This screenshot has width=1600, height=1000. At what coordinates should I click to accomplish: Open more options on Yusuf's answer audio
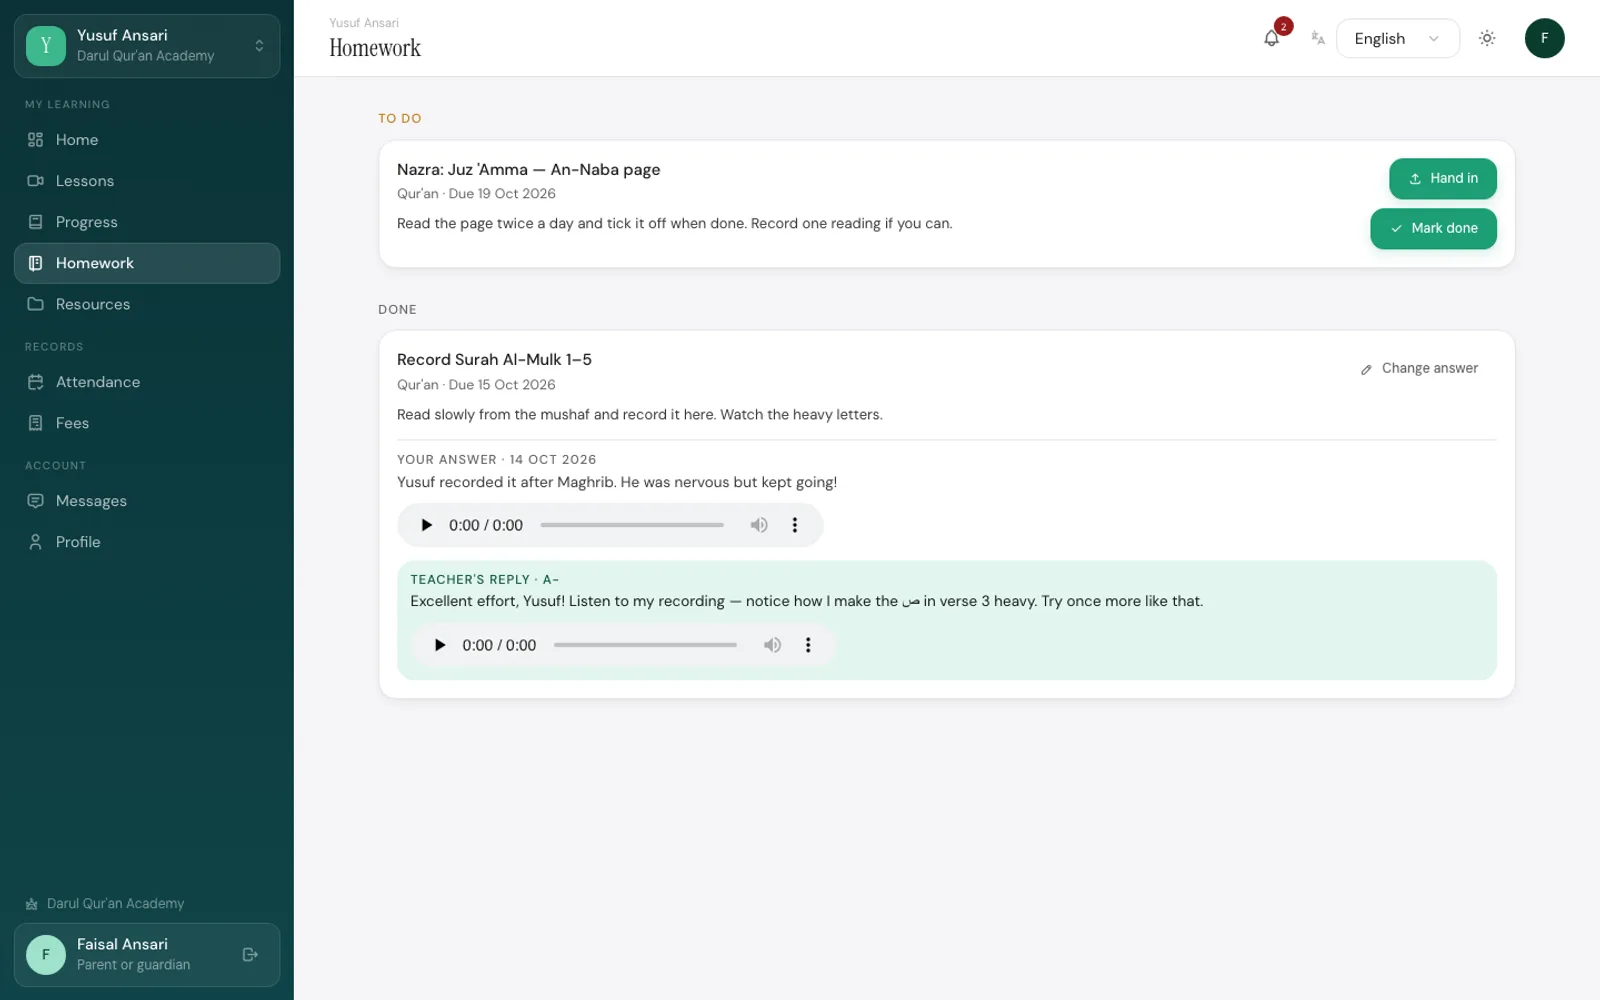click(795, 525)
